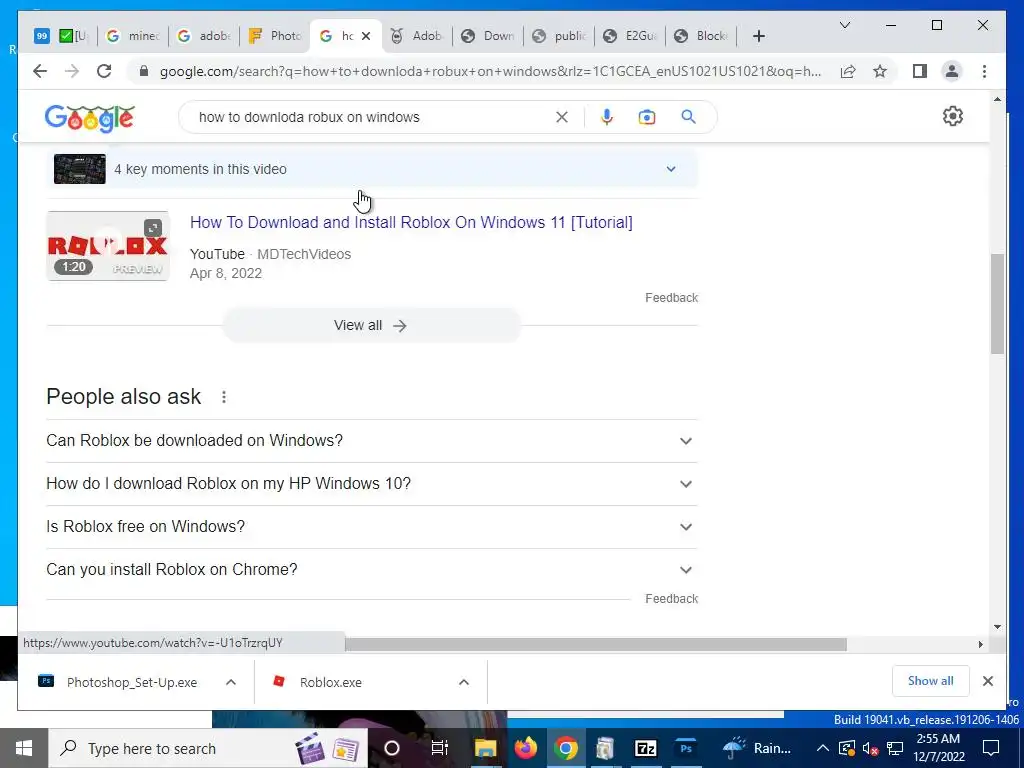Switch to the Photo tab
This screenshot has width=1024, height=768.
(276, 36)
